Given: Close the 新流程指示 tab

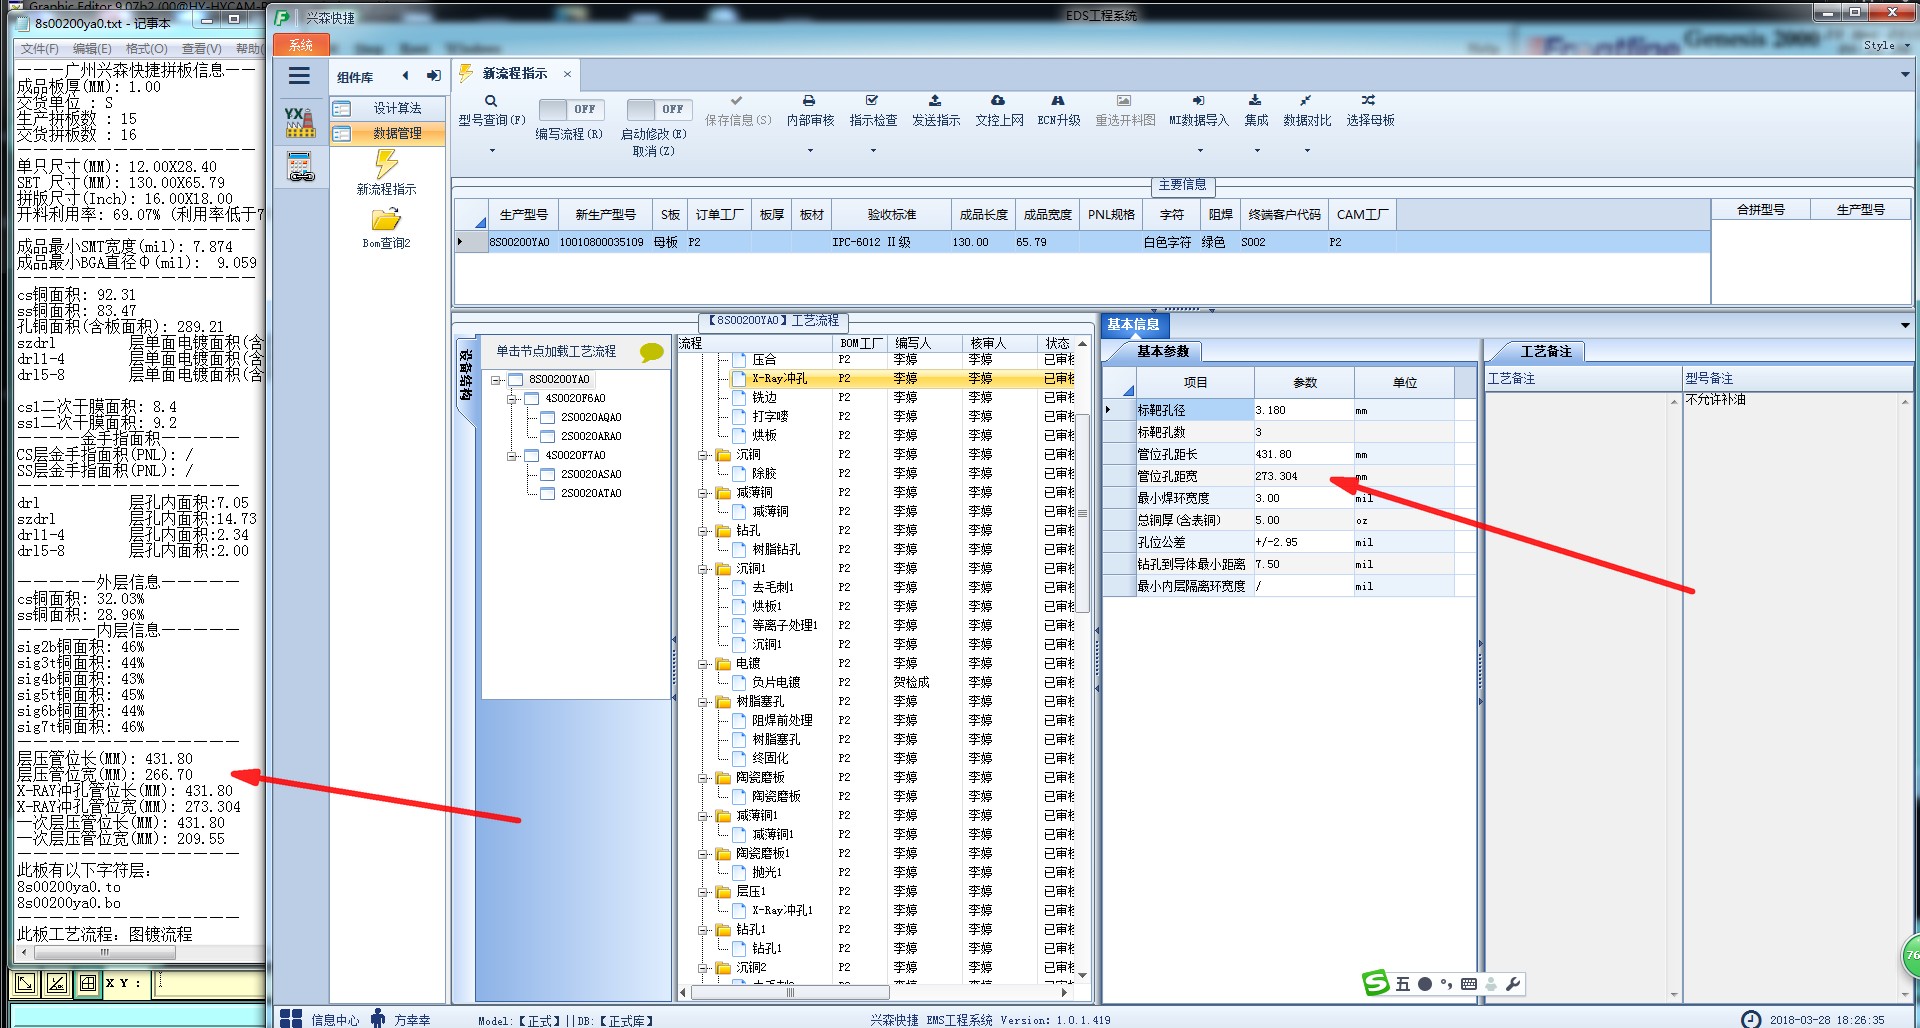Looking at the screenshot, I should pyautogui.click(x=567, y=74).
